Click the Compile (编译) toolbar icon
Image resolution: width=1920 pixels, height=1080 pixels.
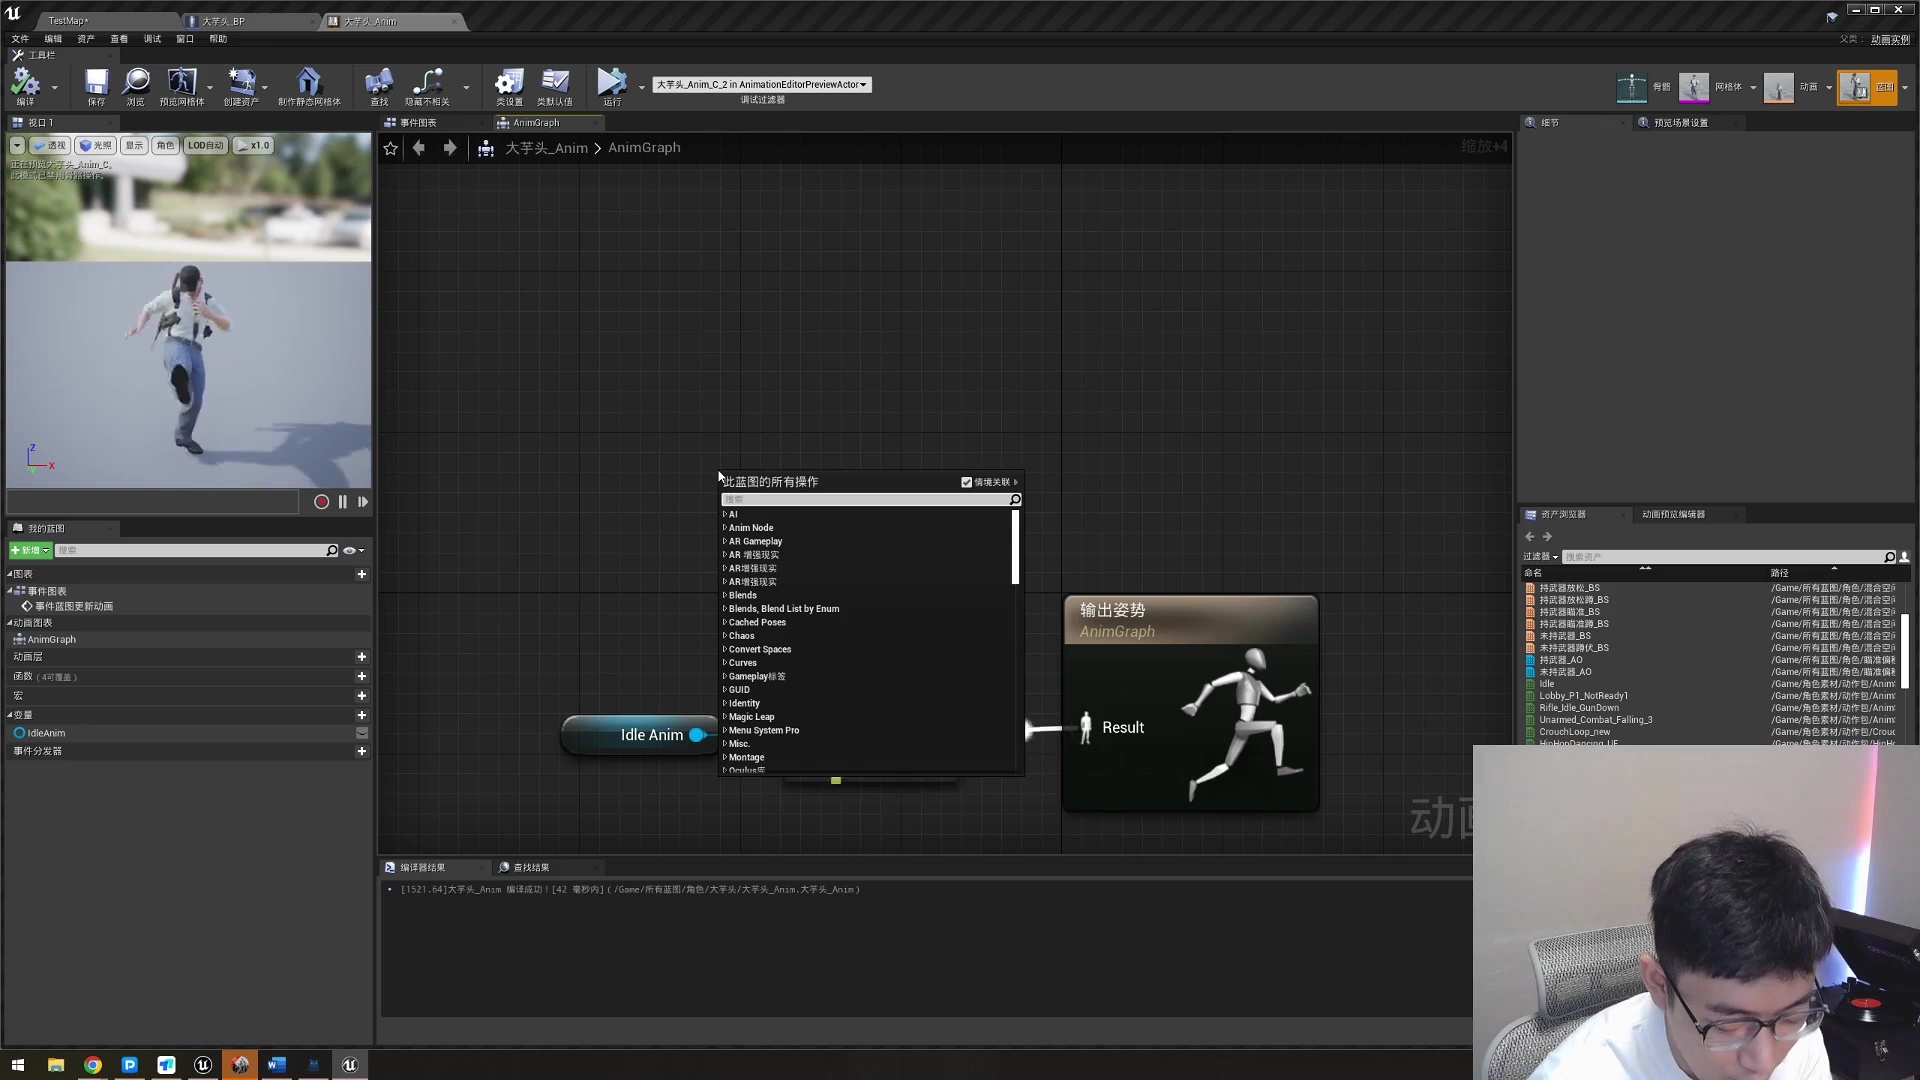click(25, 83)
